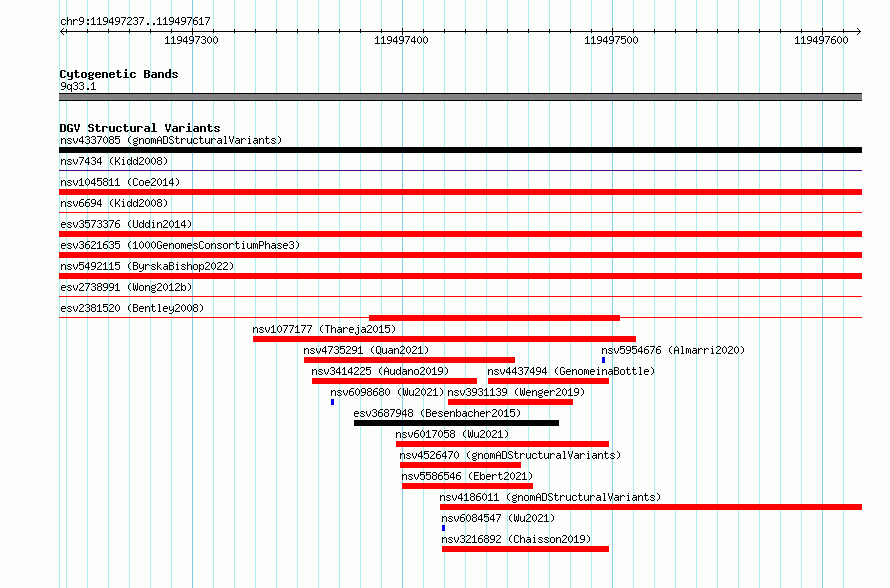Open nsv4735291 (Quan2021) label
The width and height of the screenshot is (890, 588).
click(366, 350)
